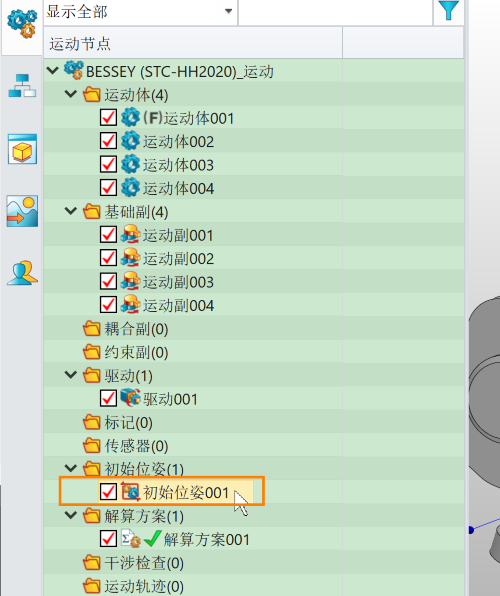Click the 解算方案001 sigma solver icon

point(131,539)
